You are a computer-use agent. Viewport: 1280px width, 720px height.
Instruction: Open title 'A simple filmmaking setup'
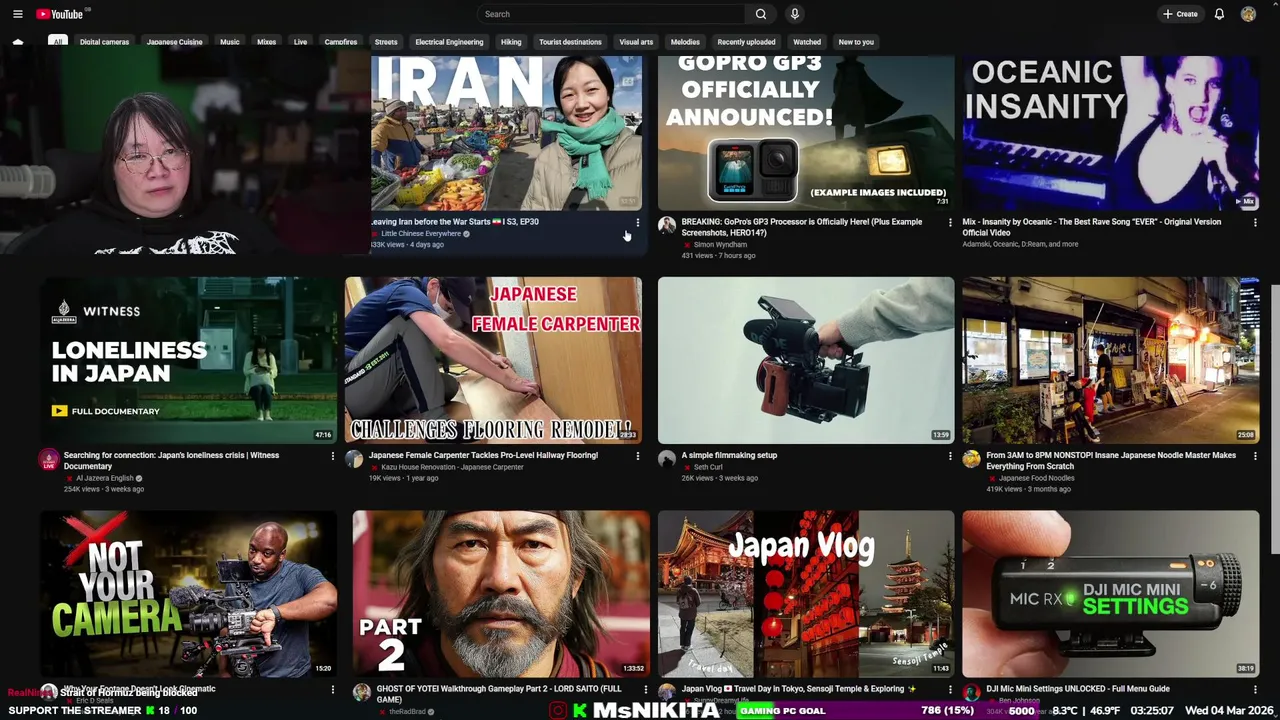729,456
